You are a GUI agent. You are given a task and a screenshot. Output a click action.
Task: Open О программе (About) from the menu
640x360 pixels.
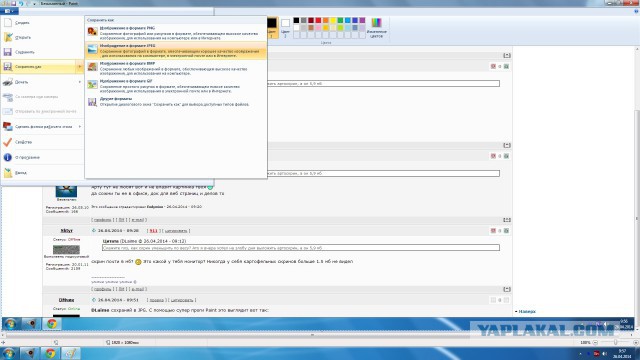tap(42, 157)
